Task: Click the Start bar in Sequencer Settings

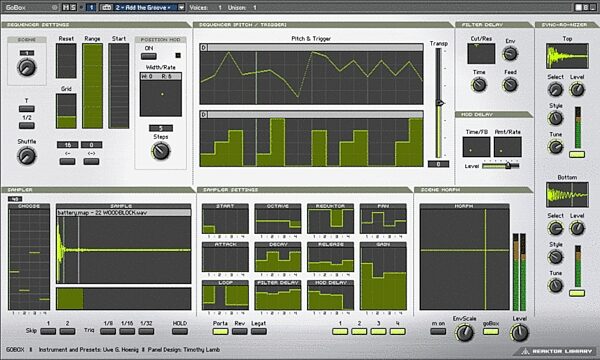Action: [119, 86]
